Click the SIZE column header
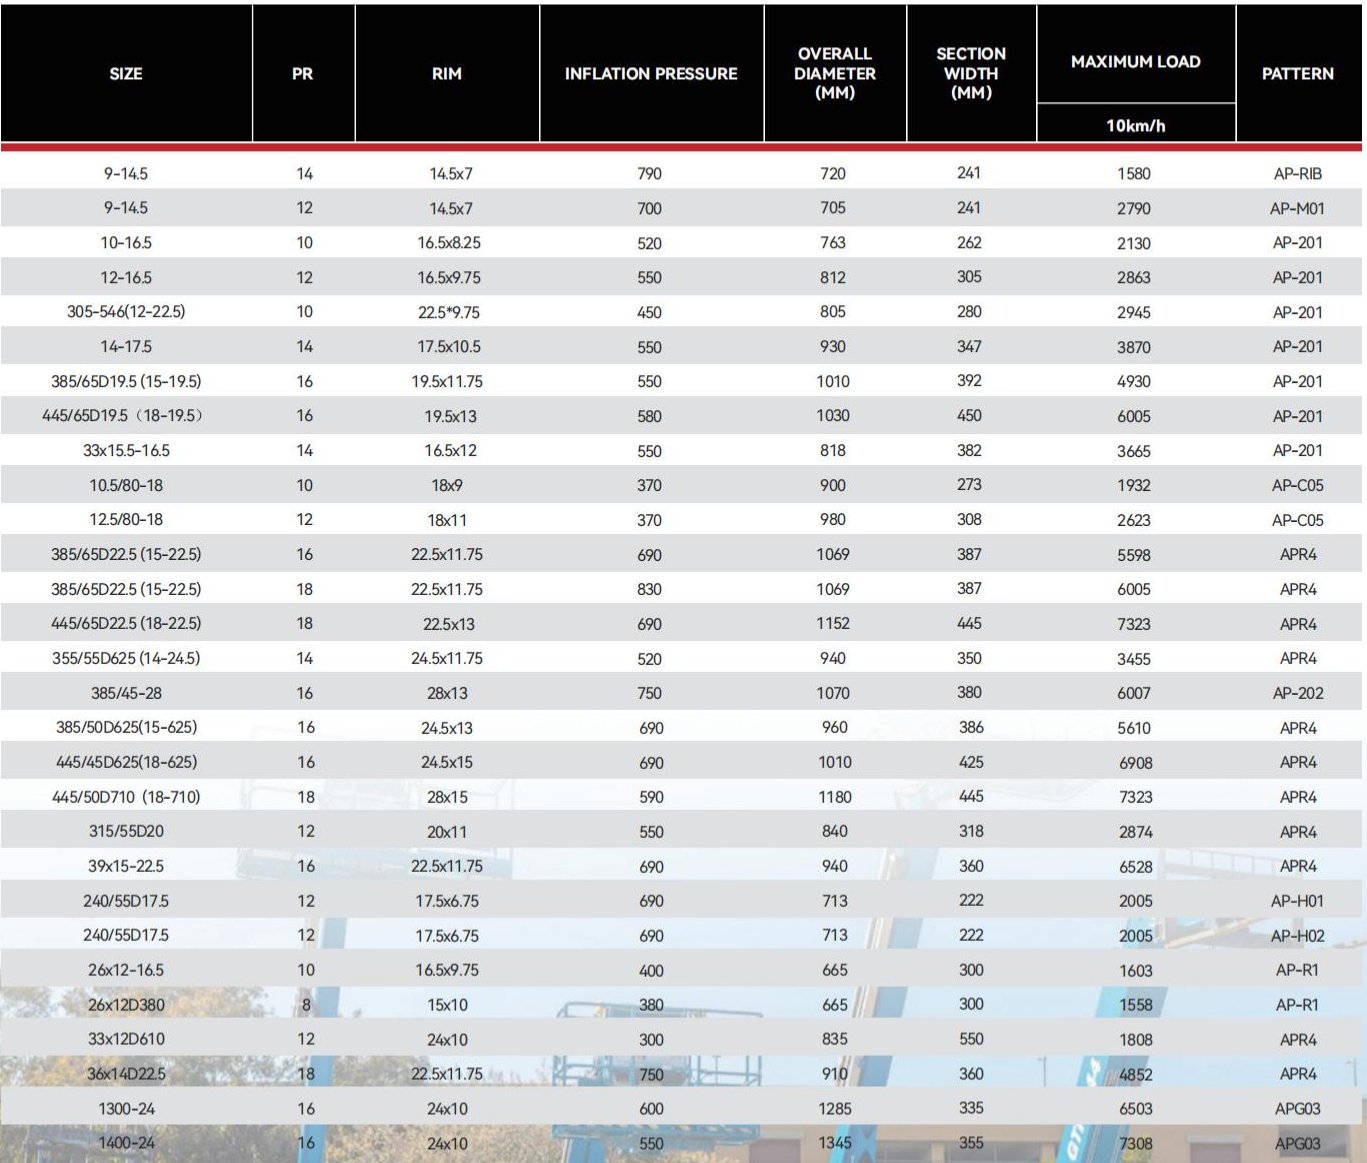1367x1163 pixels. [126, 74]
